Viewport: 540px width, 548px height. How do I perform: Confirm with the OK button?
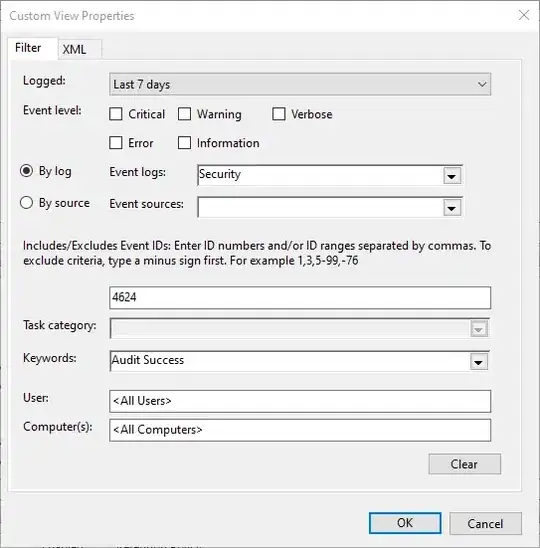[x=405, y=523]
